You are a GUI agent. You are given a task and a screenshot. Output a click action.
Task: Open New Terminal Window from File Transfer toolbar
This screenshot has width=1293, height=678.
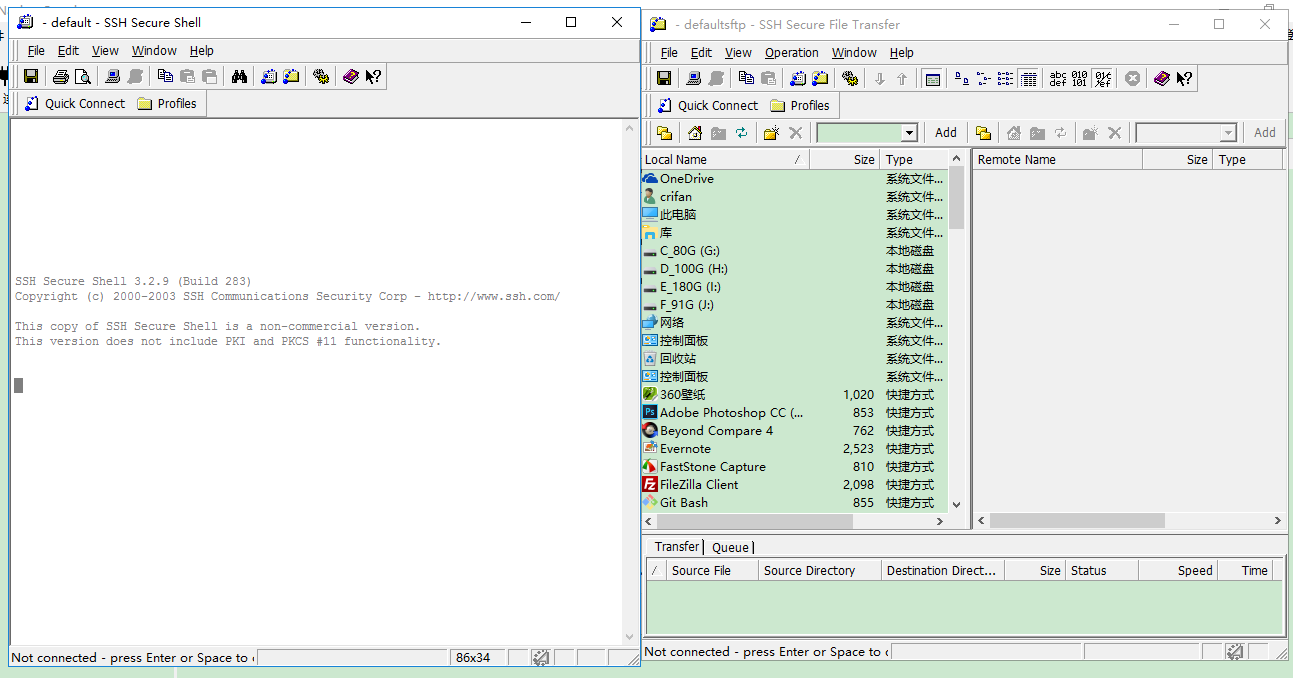tap(798, 78)
